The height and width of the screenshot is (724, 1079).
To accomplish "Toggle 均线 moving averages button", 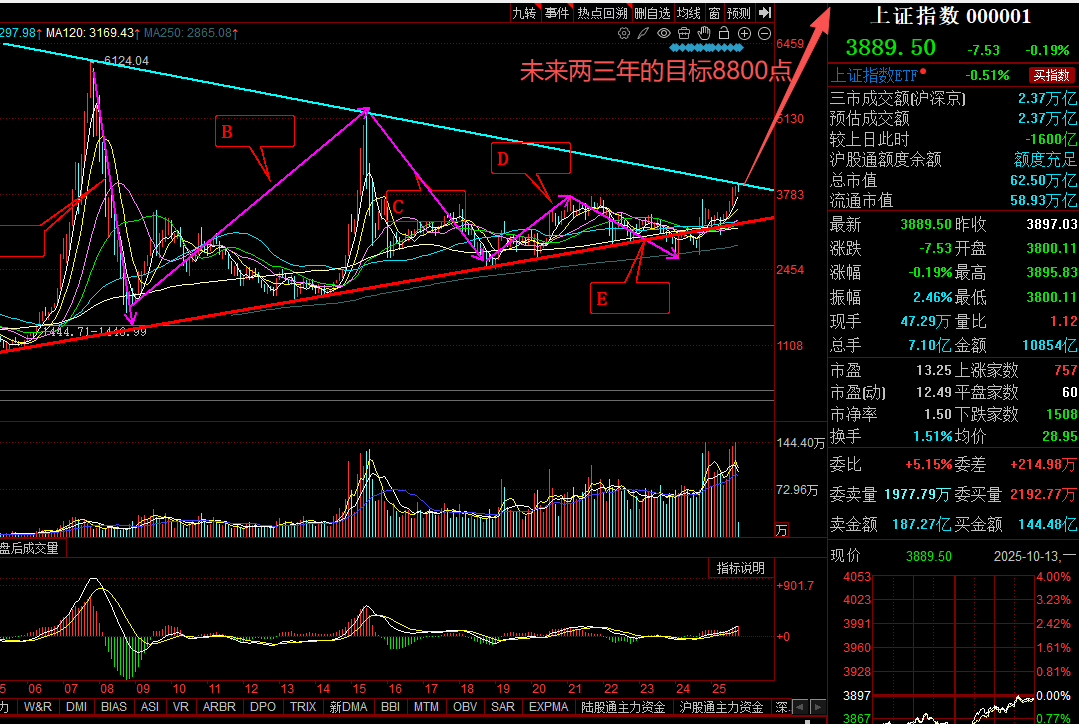I will (x=689, y=12).
